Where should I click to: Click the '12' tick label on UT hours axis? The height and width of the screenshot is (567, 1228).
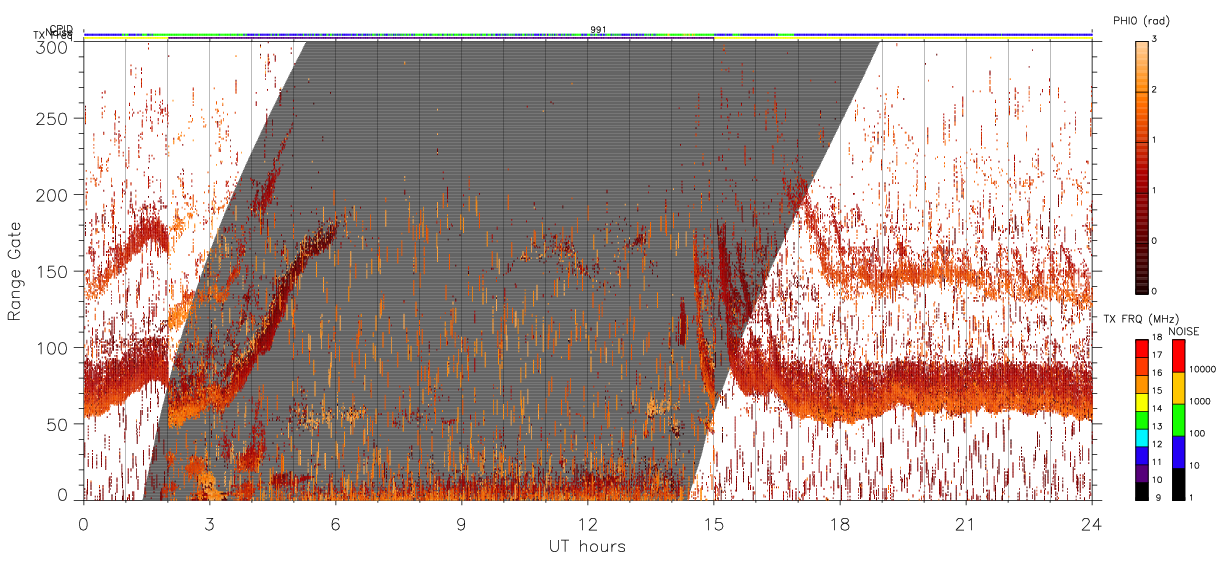click(x=587, y=524)
